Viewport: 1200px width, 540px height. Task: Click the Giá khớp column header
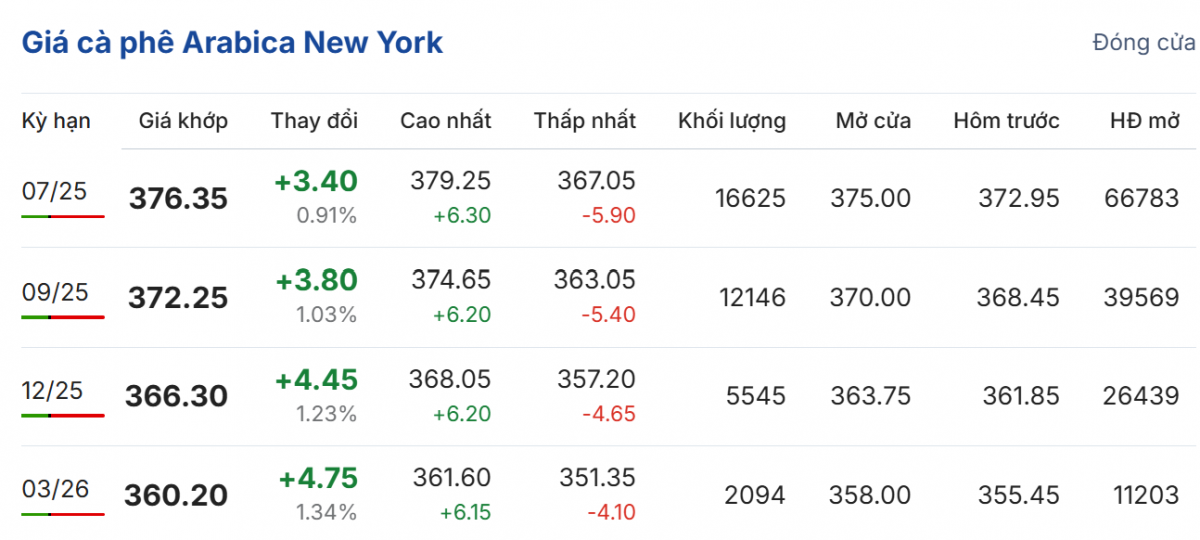click(x=183, y=121)
